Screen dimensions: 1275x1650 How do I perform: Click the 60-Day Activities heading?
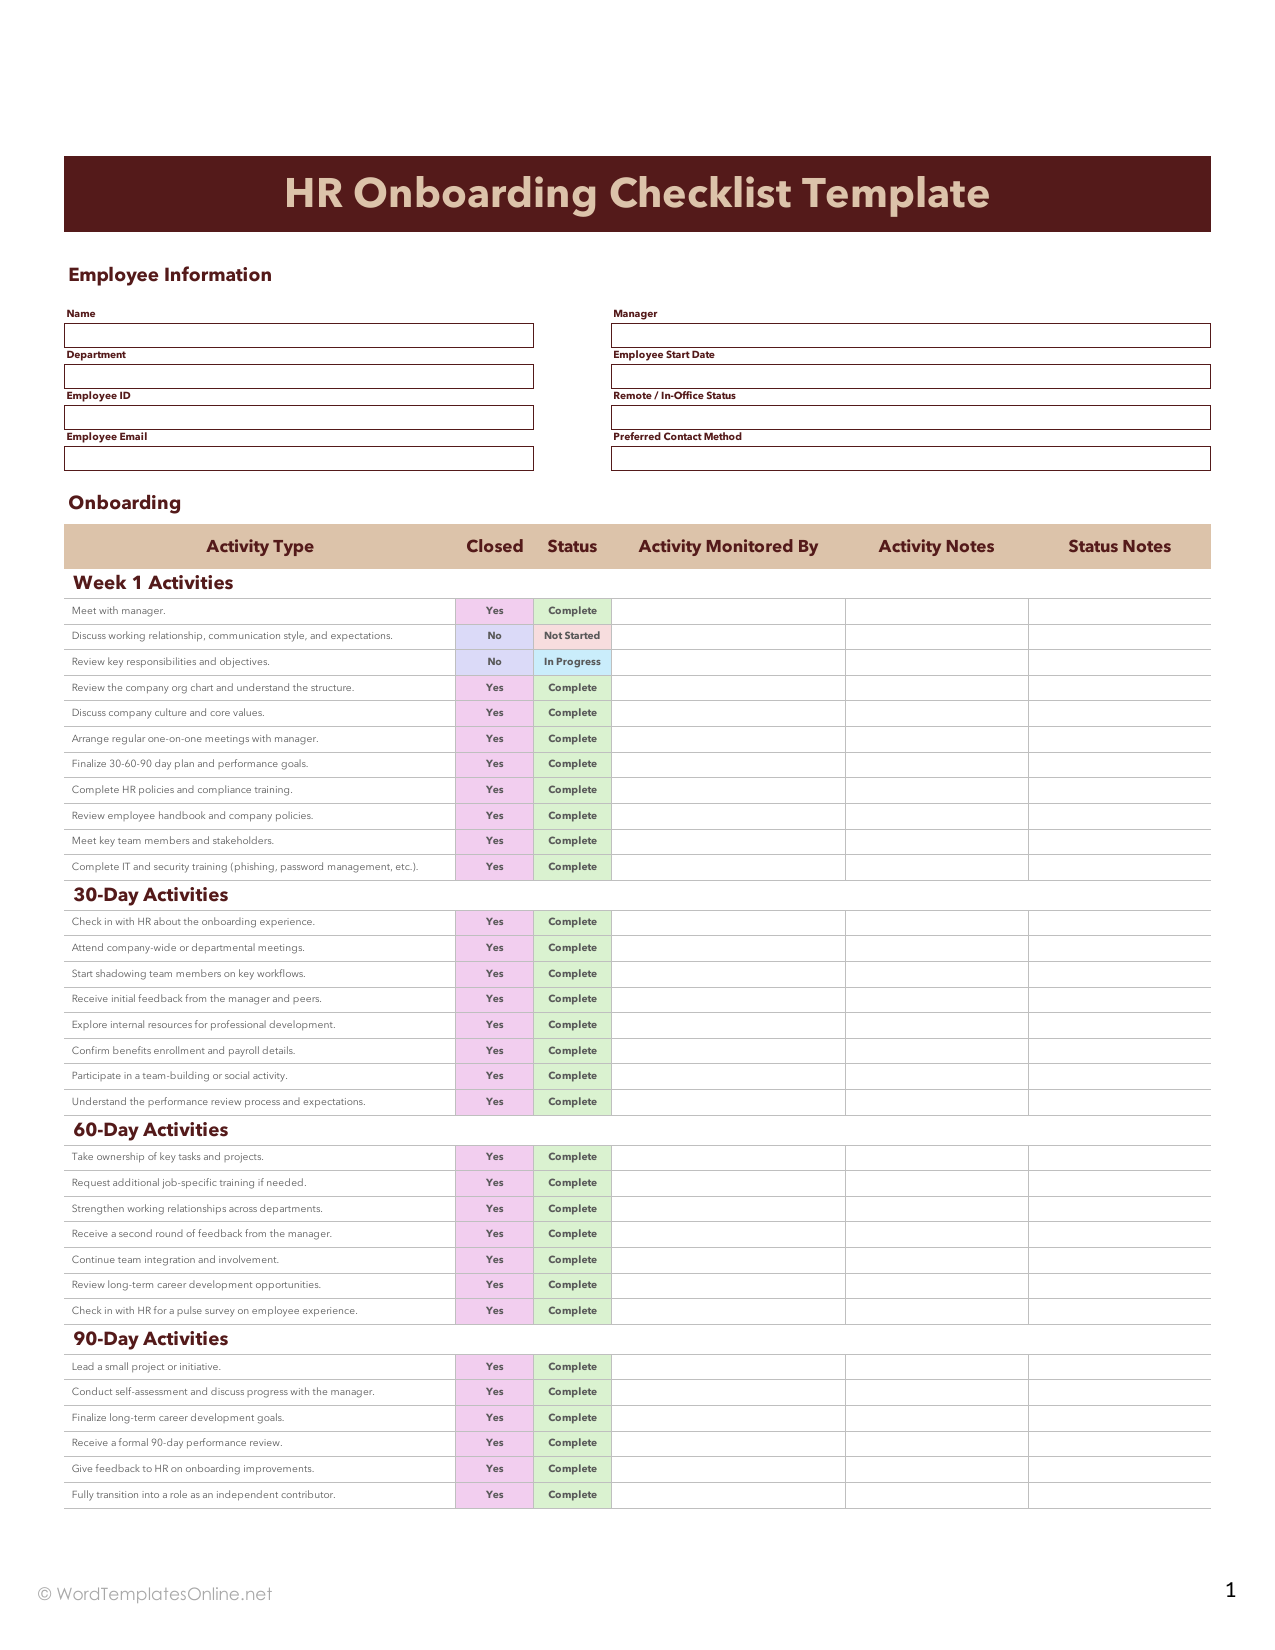[151, 1130]
